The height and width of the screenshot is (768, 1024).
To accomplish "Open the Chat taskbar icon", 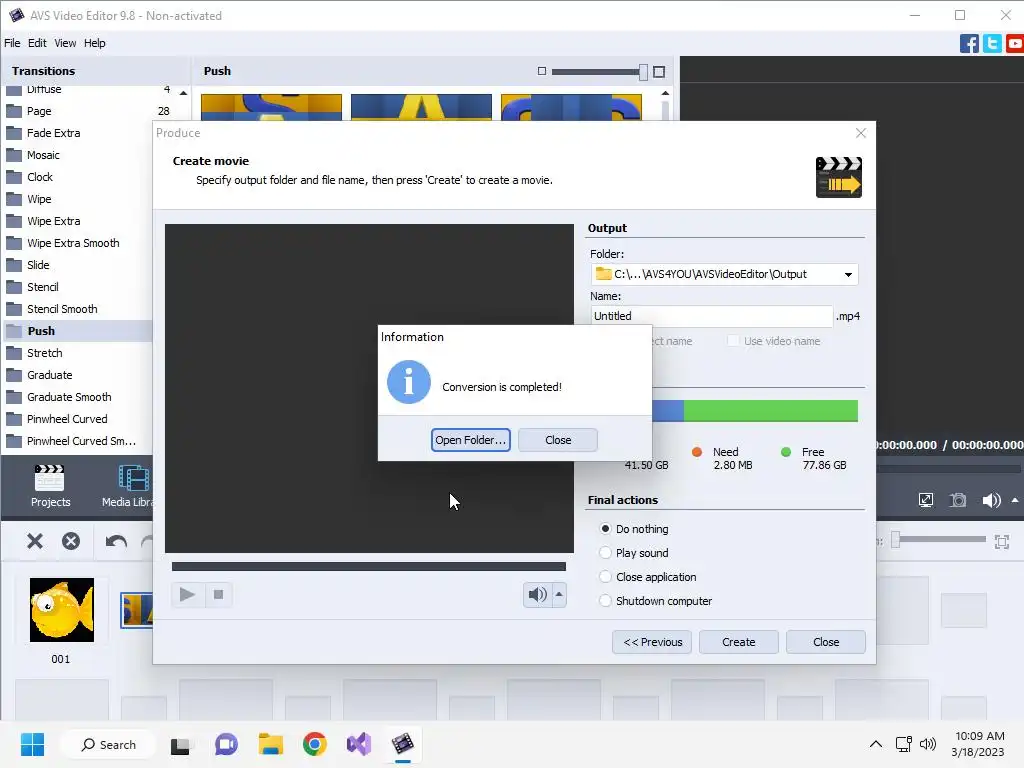I will (226, 744).
